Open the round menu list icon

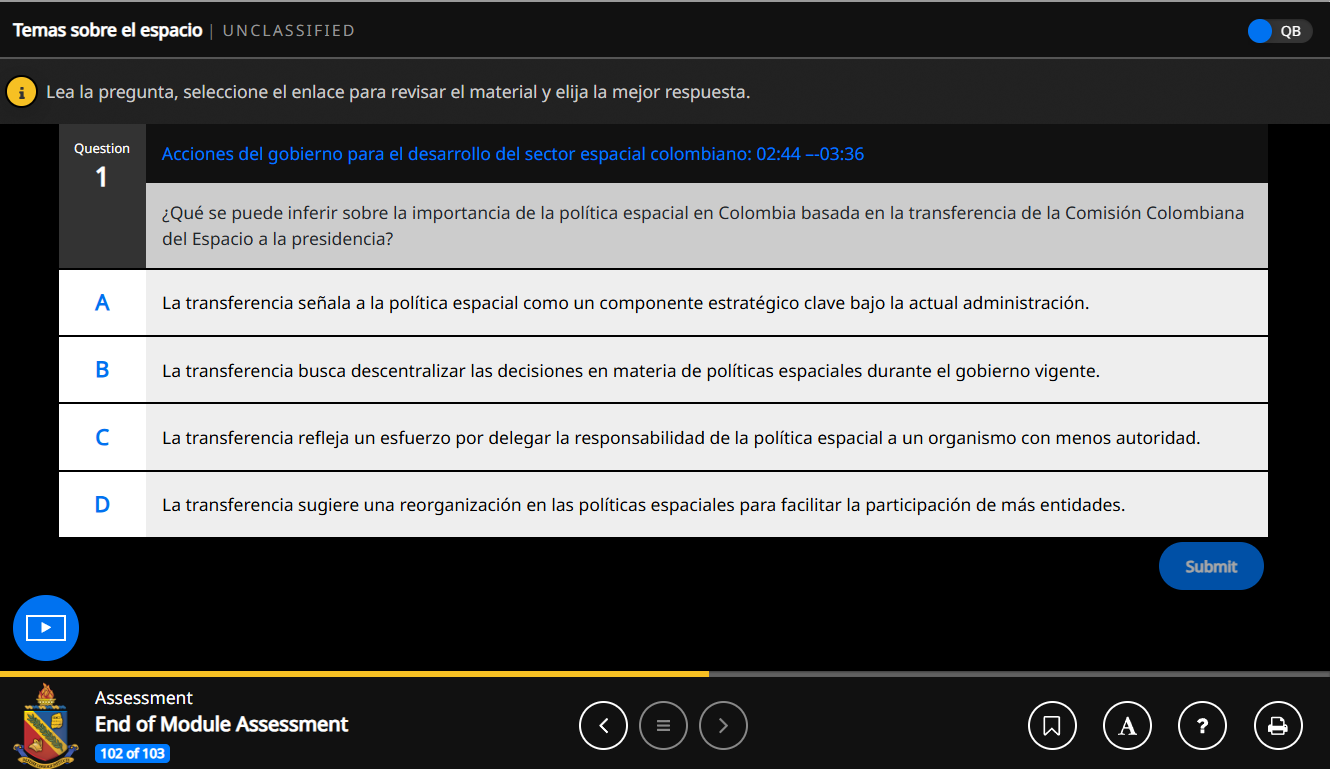pos(663,726)
